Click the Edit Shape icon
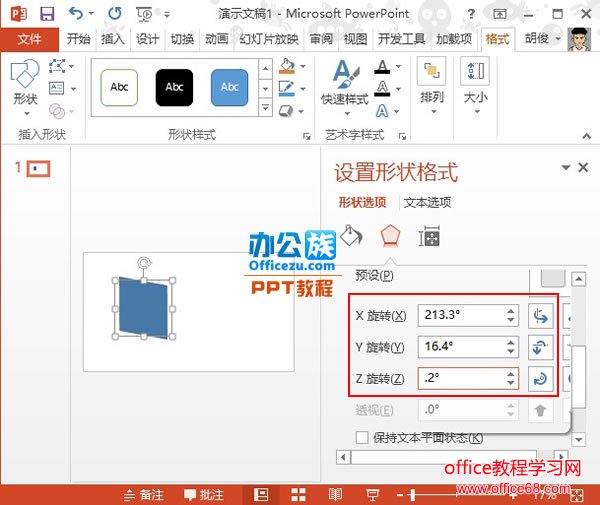Viewport: 600px width, 505px height. (x=57, y=66)
